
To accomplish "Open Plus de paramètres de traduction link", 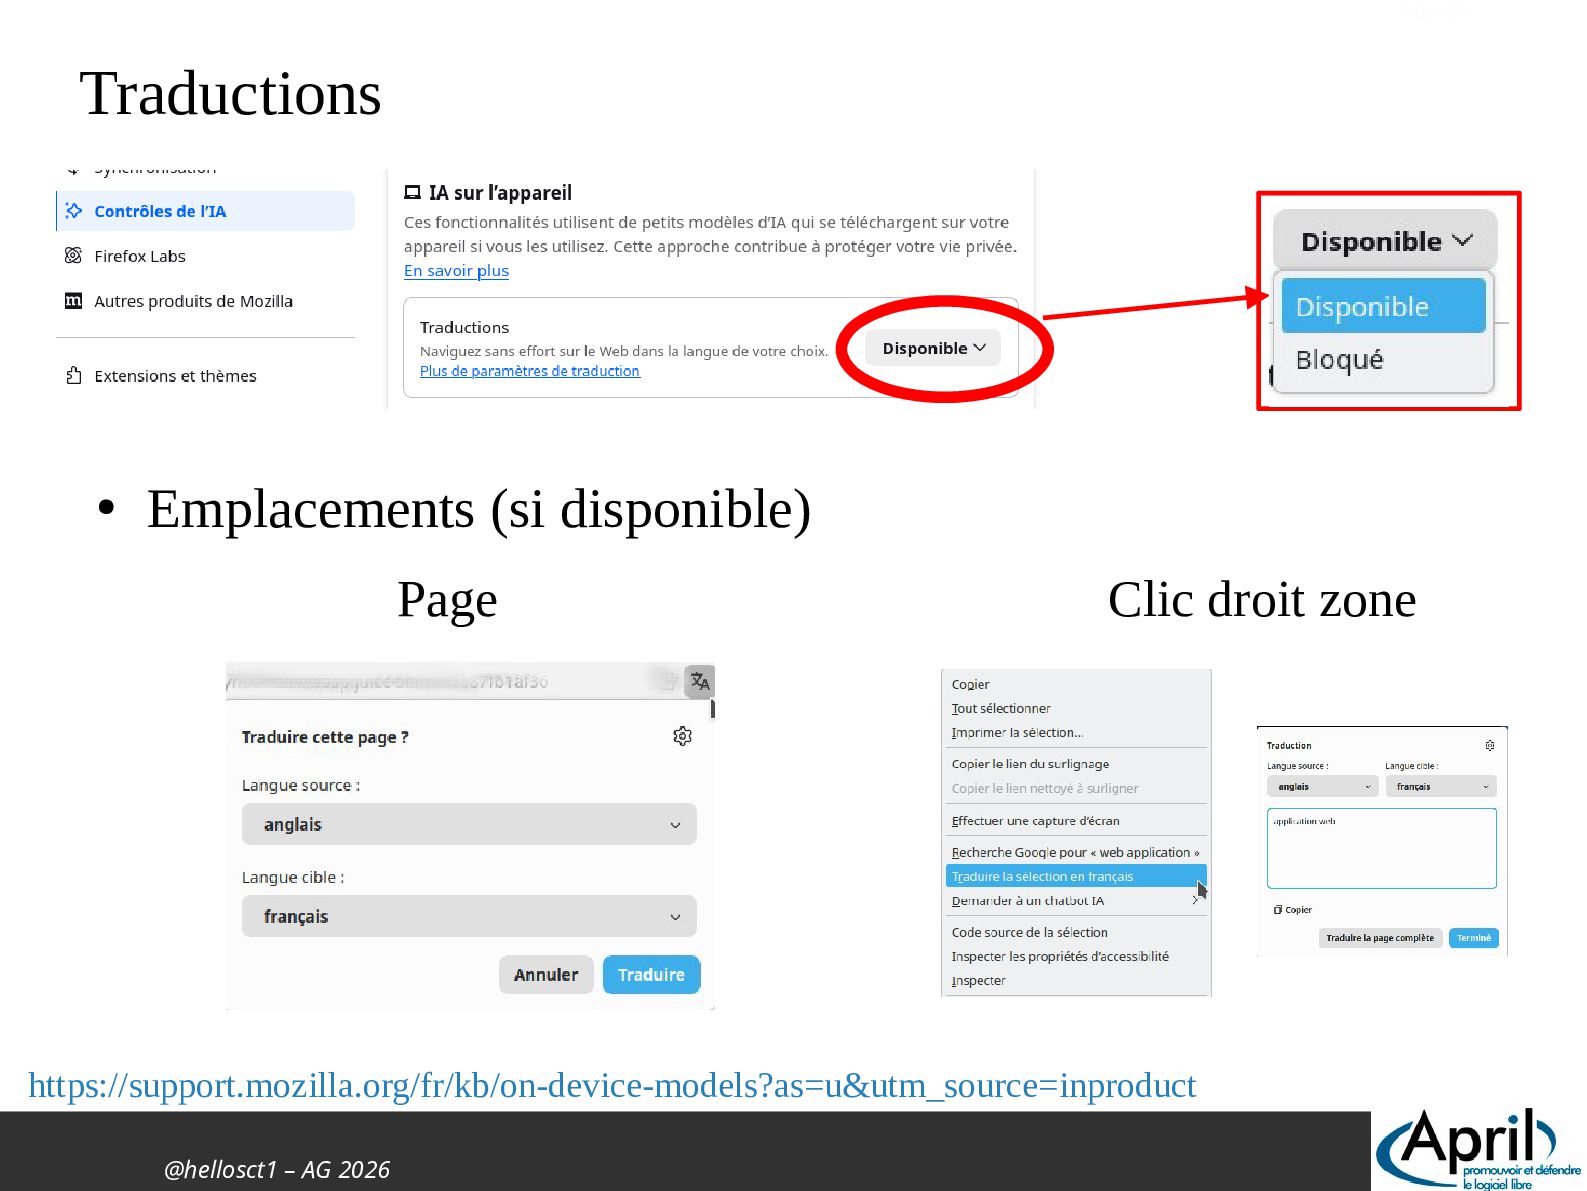I will pyautogui.click(x=530, y=371).
